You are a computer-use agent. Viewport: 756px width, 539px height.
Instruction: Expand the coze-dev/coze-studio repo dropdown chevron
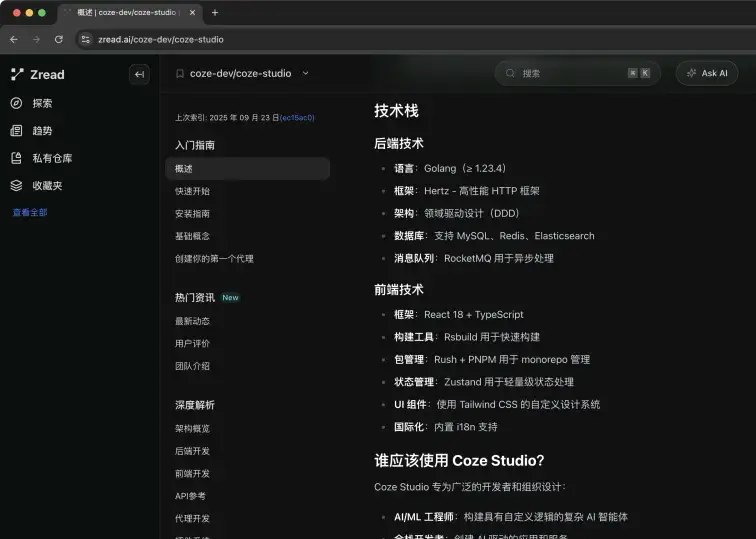[305, 73]
